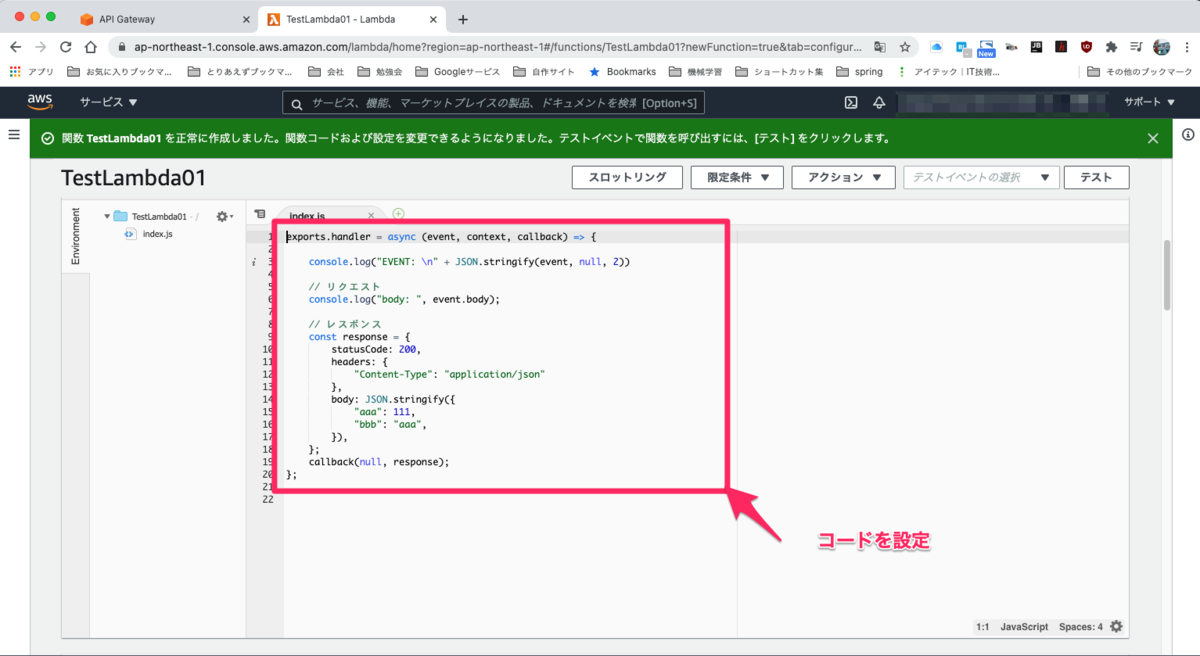
Task: Open テストイベントの選択 dropdown
Action: tap(981, 177)
